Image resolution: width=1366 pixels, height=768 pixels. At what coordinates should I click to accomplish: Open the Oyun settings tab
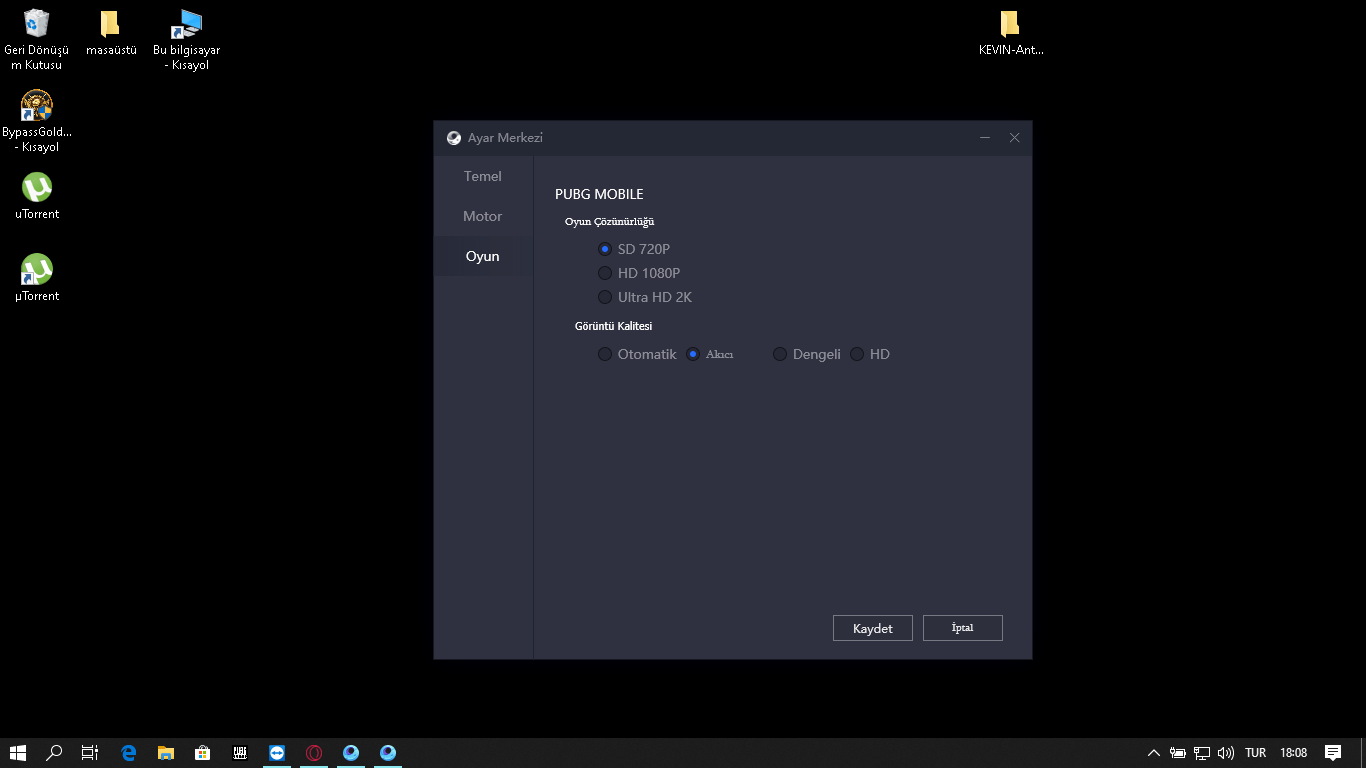(483, 256)
